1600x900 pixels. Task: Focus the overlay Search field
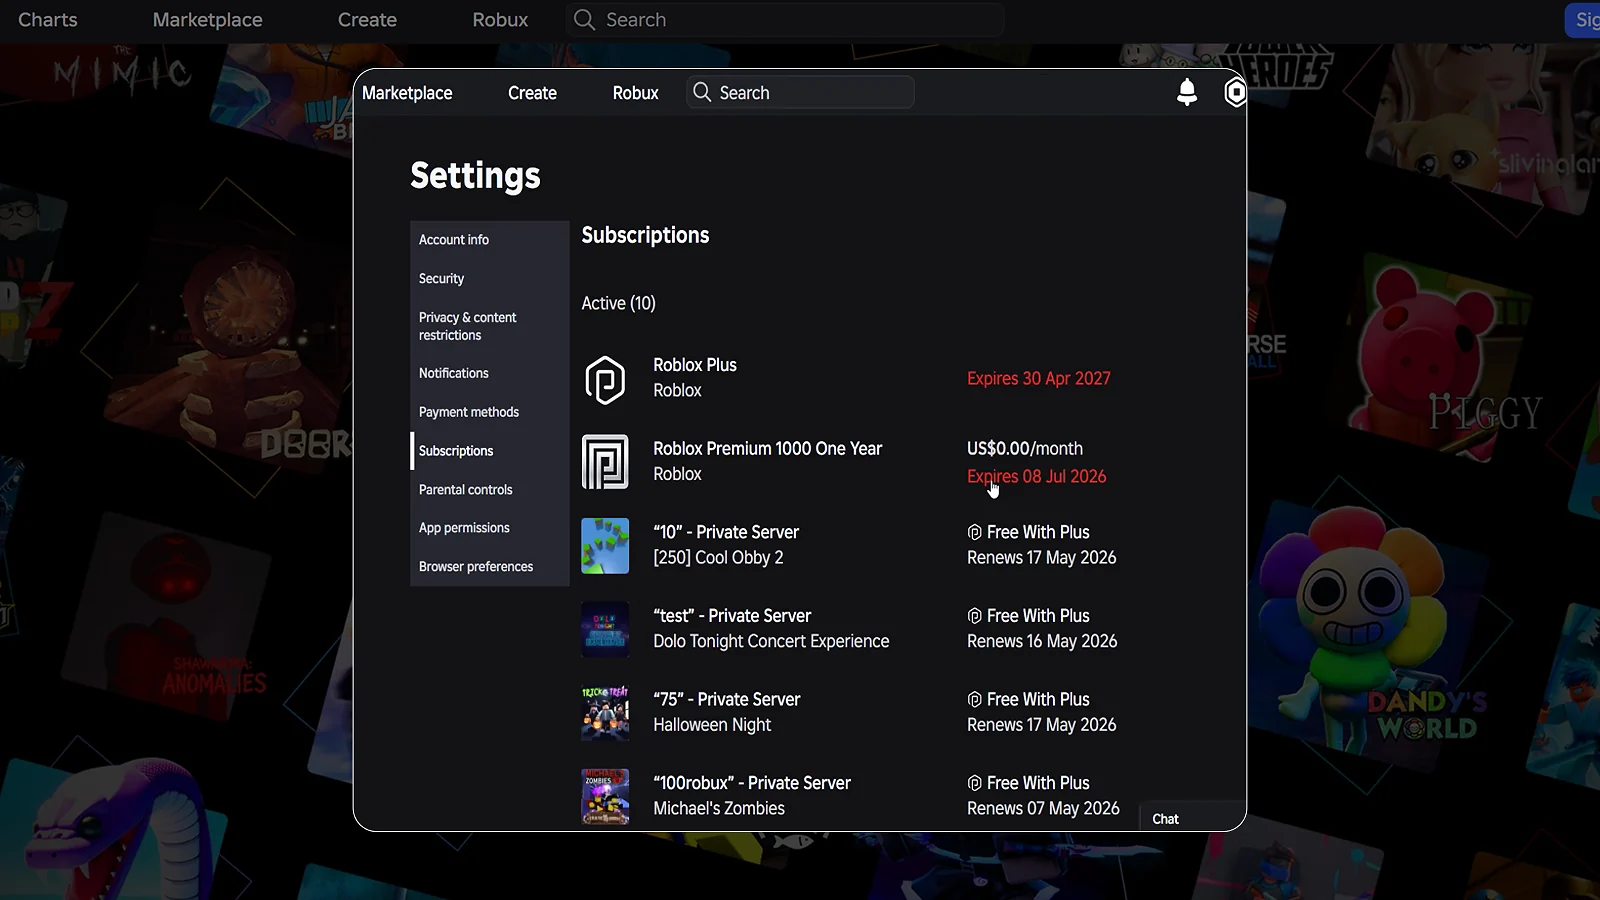[x=800, y=92]
